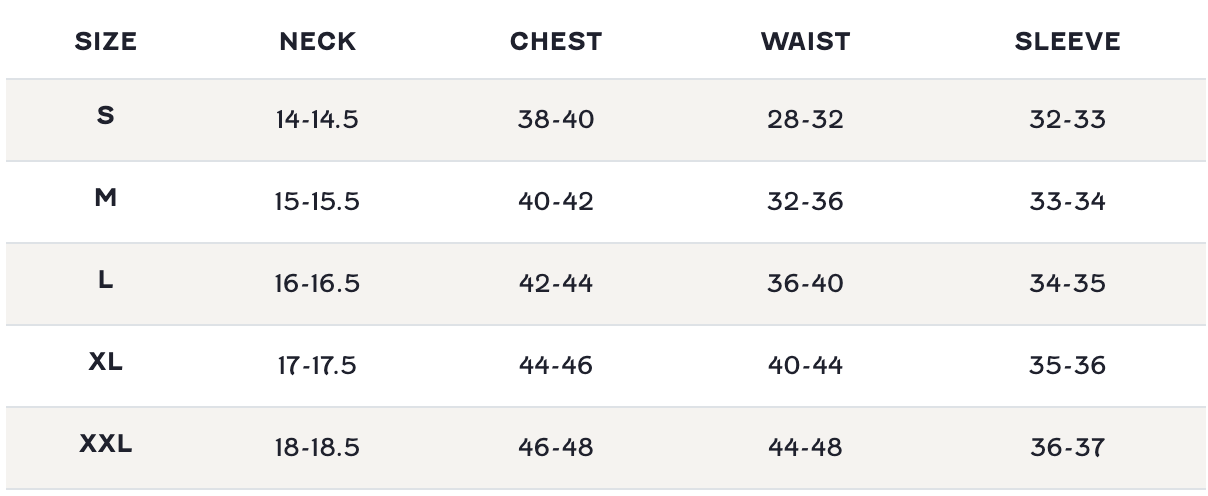Click sleeve measurement 35-36

click(1067, 366)
